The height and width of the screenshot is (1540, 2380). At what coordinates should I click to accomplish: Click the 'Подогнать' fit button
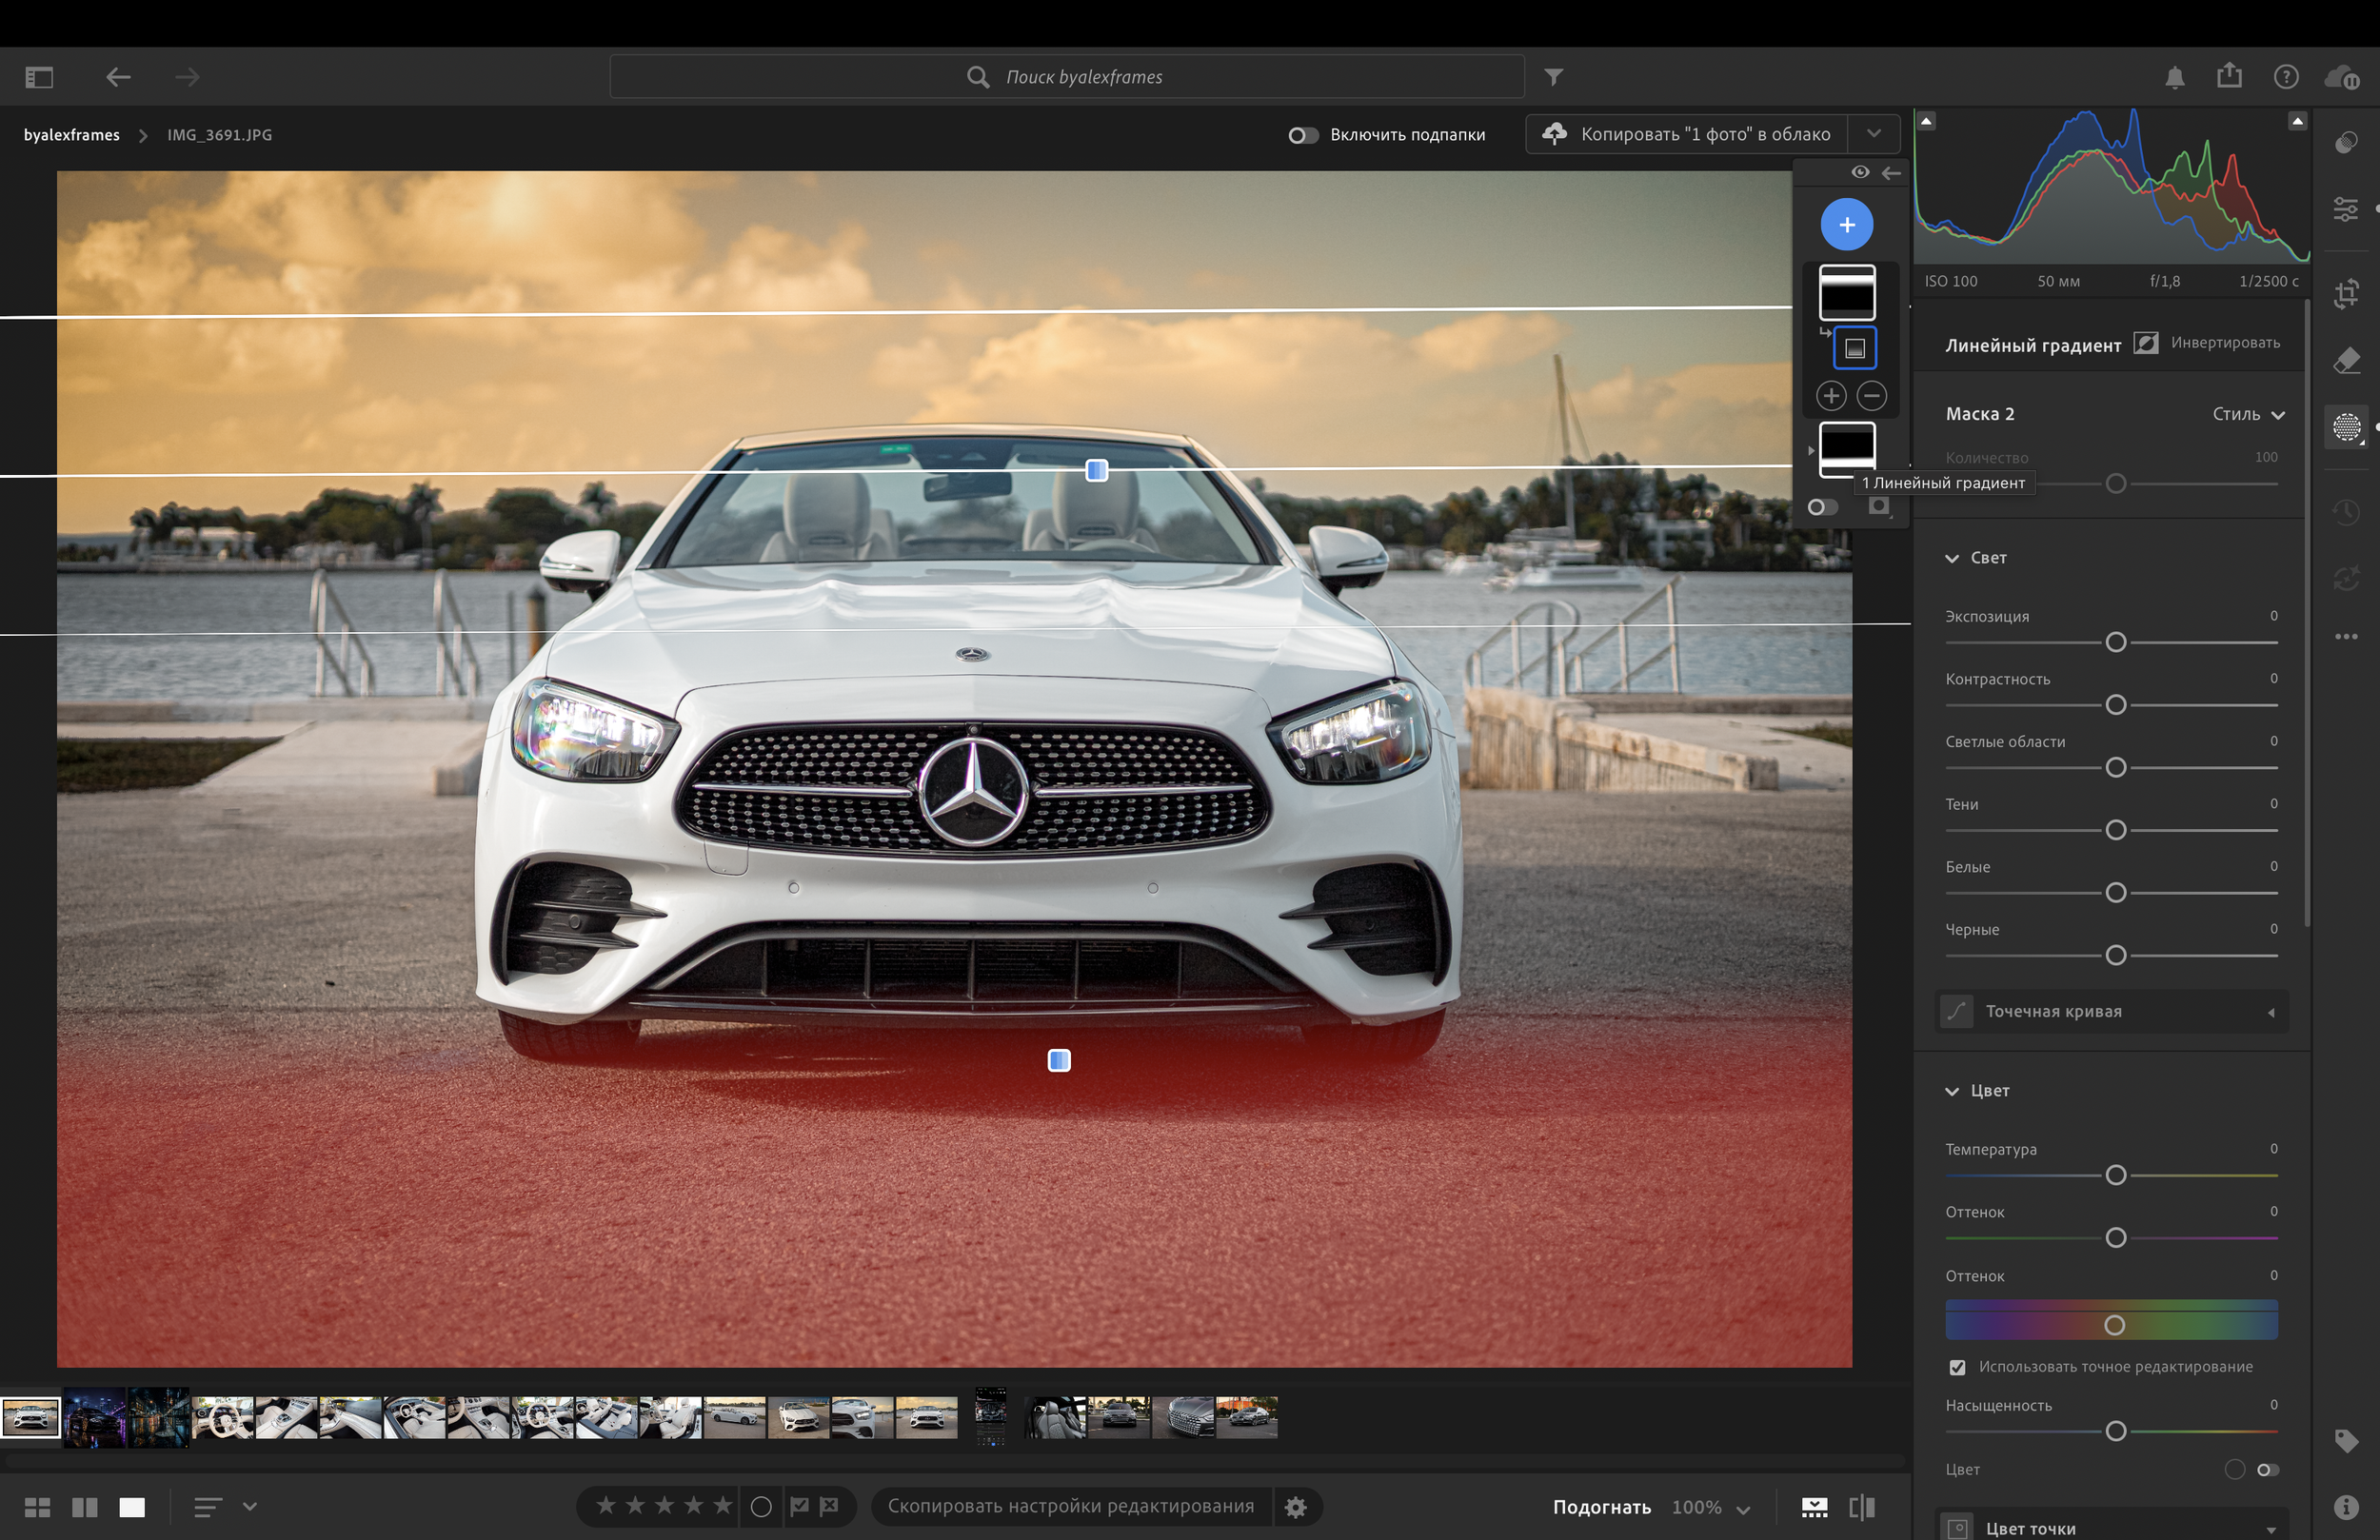1601,1507
